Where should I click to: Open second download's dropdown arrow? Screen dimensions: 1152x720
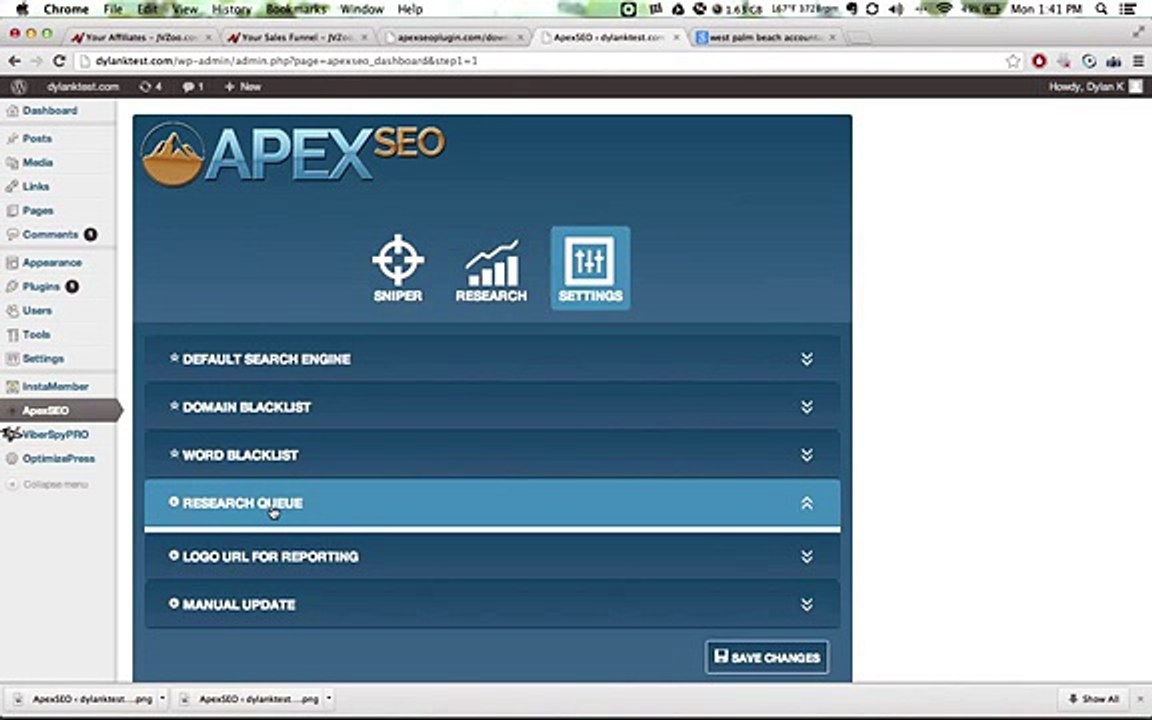pyautogui.click(x=328, y=699)
